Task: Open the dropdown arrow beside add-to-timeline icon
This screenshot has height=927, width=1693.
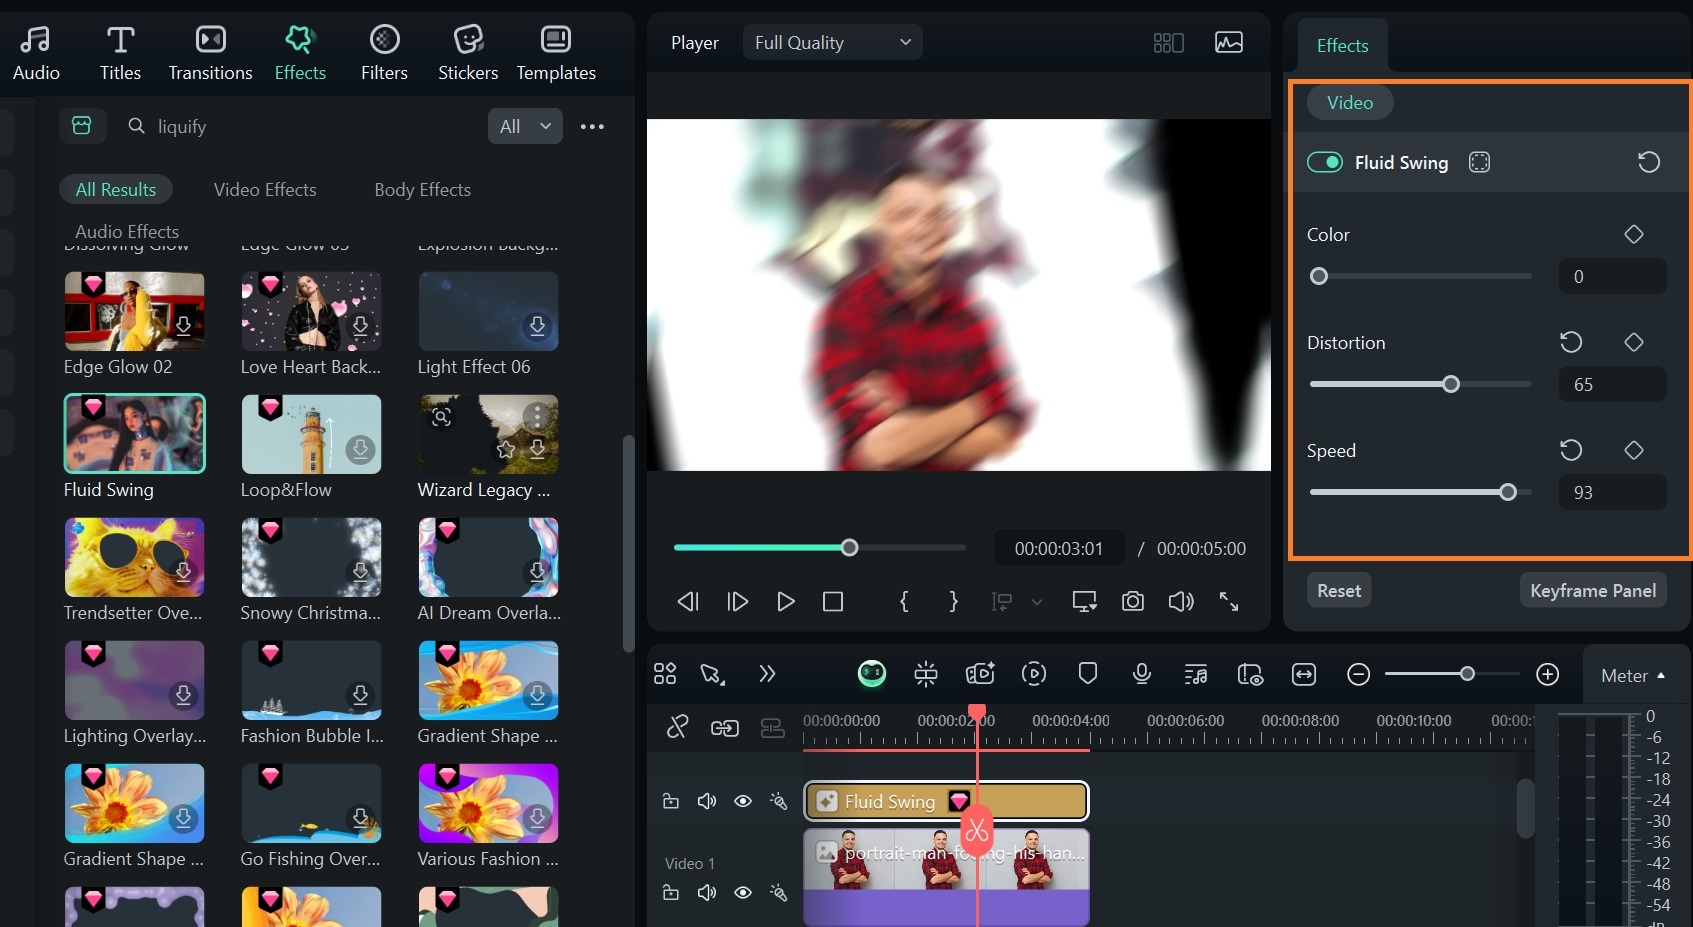Action: (1037, 601)
